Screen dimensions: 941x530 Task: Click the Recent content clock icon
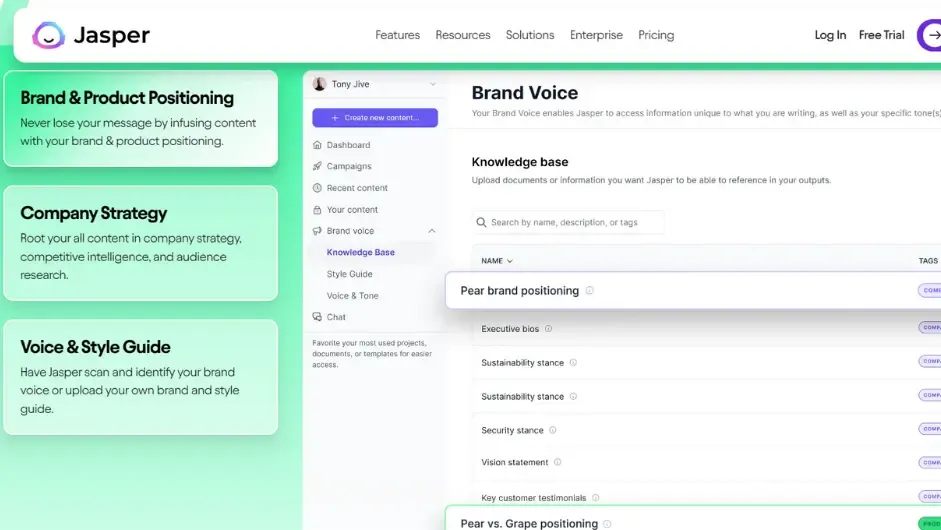pyautogui.click(x=317, y=188)
